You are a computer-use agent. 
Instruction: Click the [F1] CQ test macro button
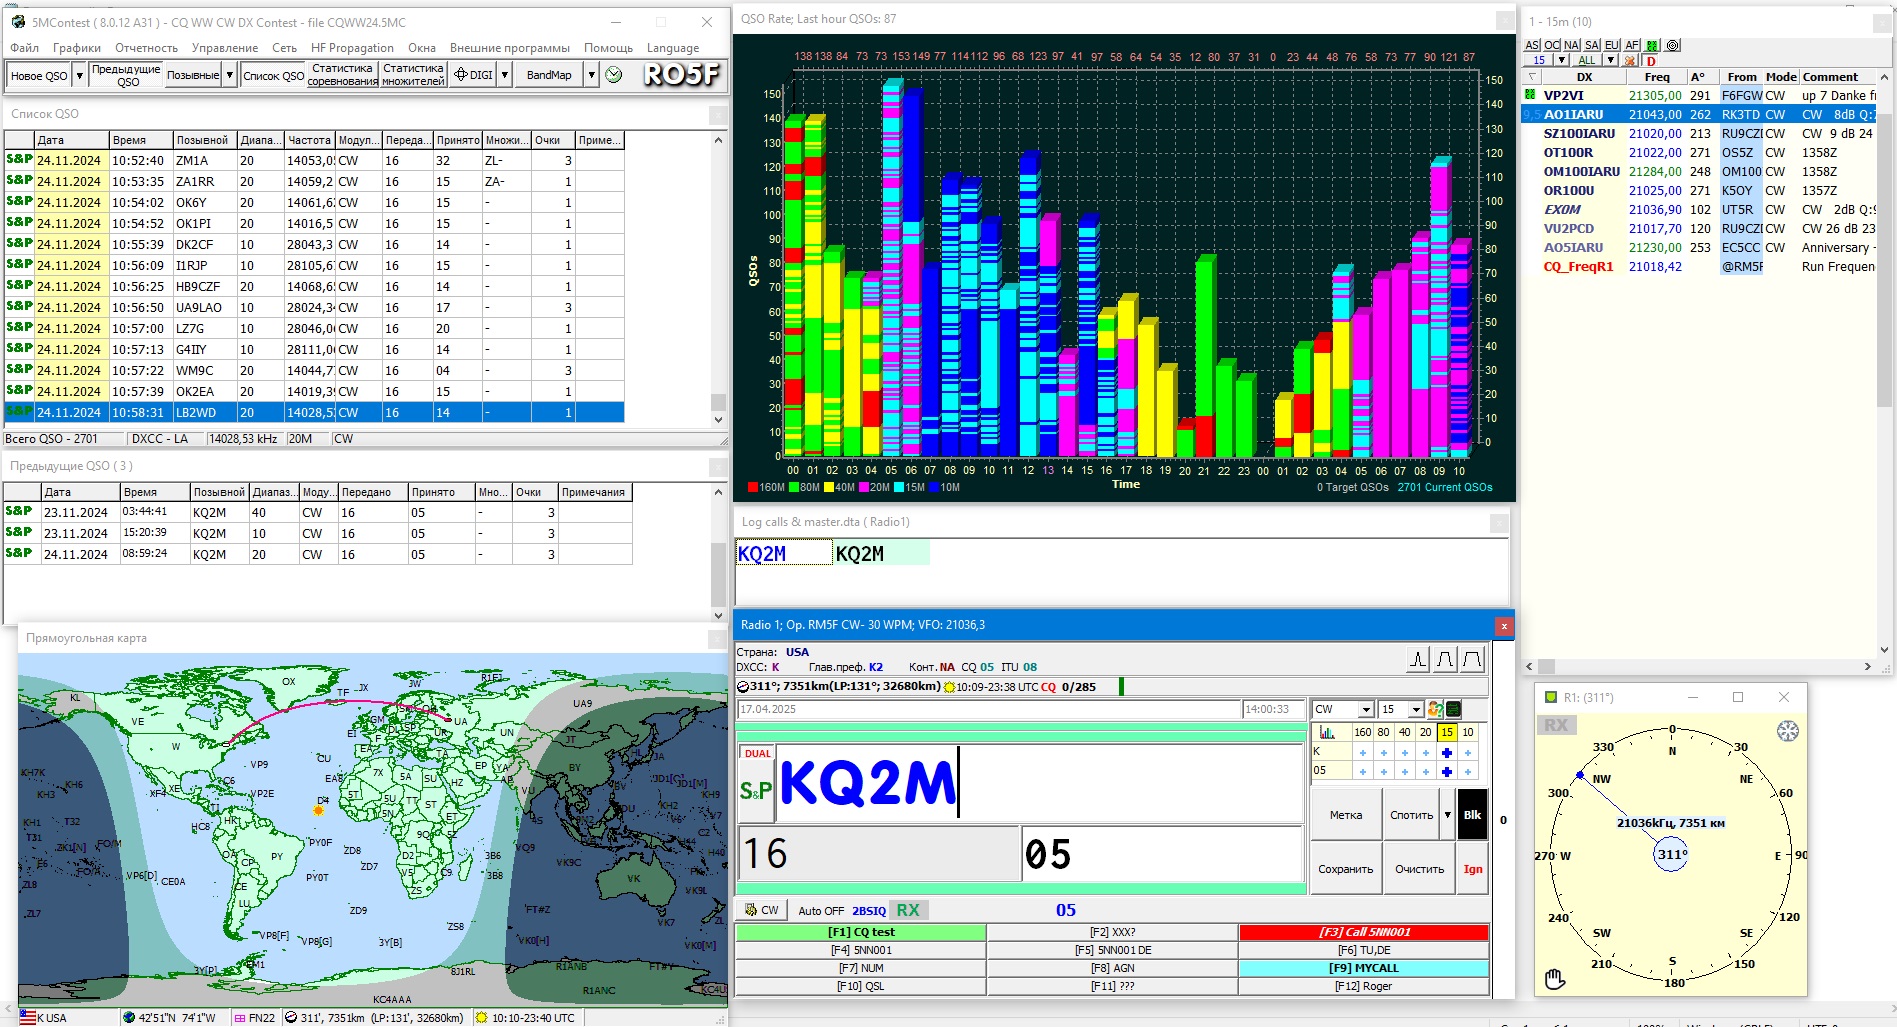pos(861,932)
